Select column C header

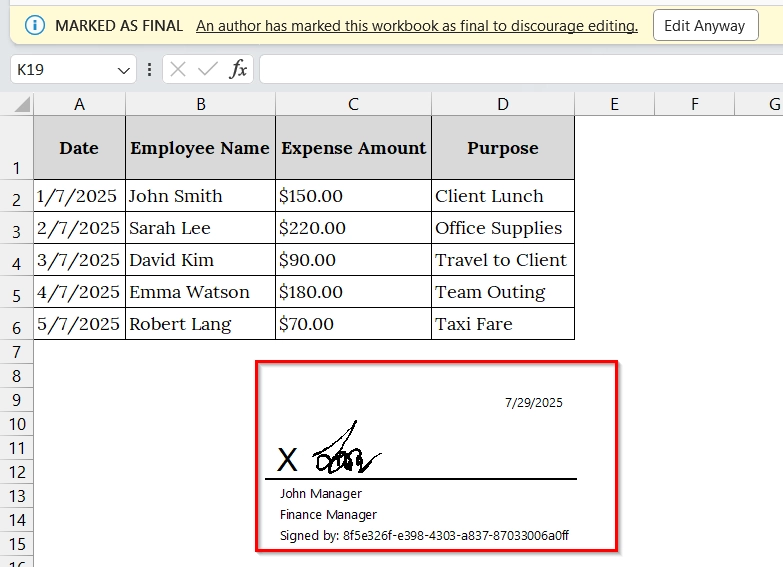[x=353, y=104]
